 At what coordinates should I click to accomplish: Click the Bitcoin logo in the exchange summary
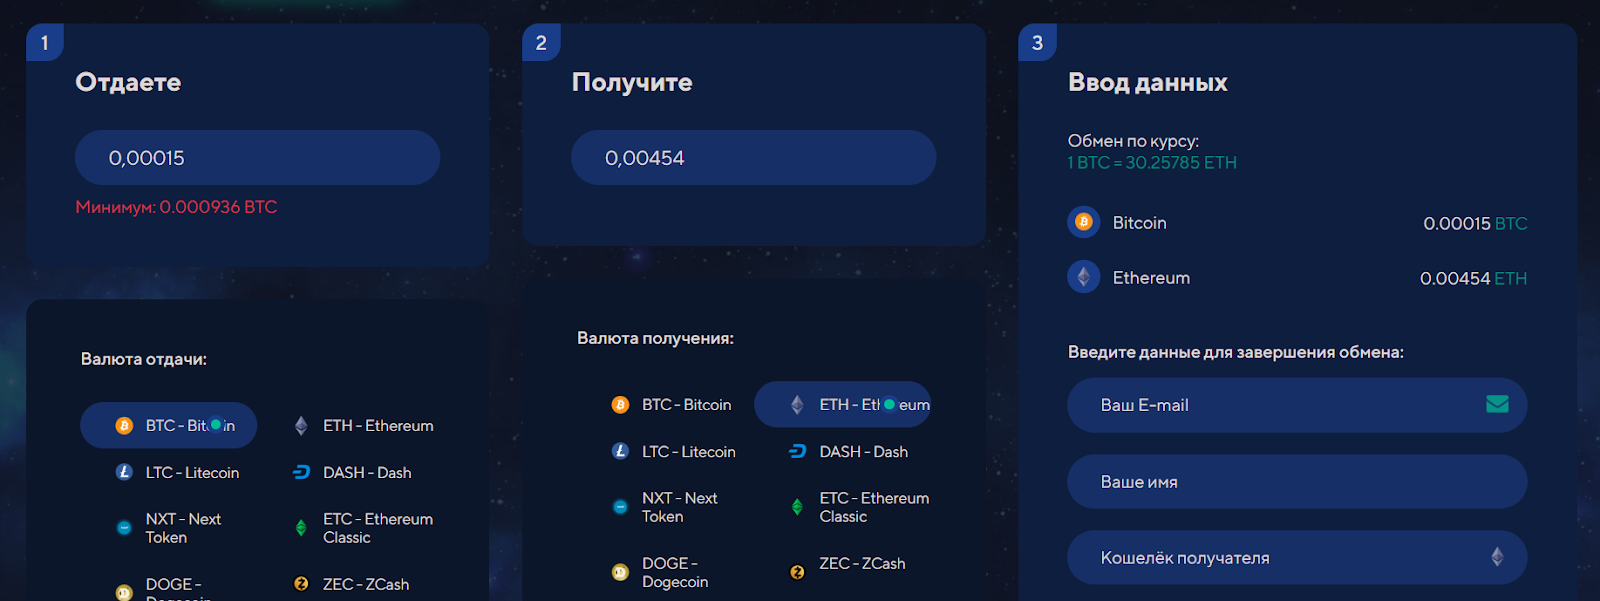pyautogui.click(x=1083, y=222)
